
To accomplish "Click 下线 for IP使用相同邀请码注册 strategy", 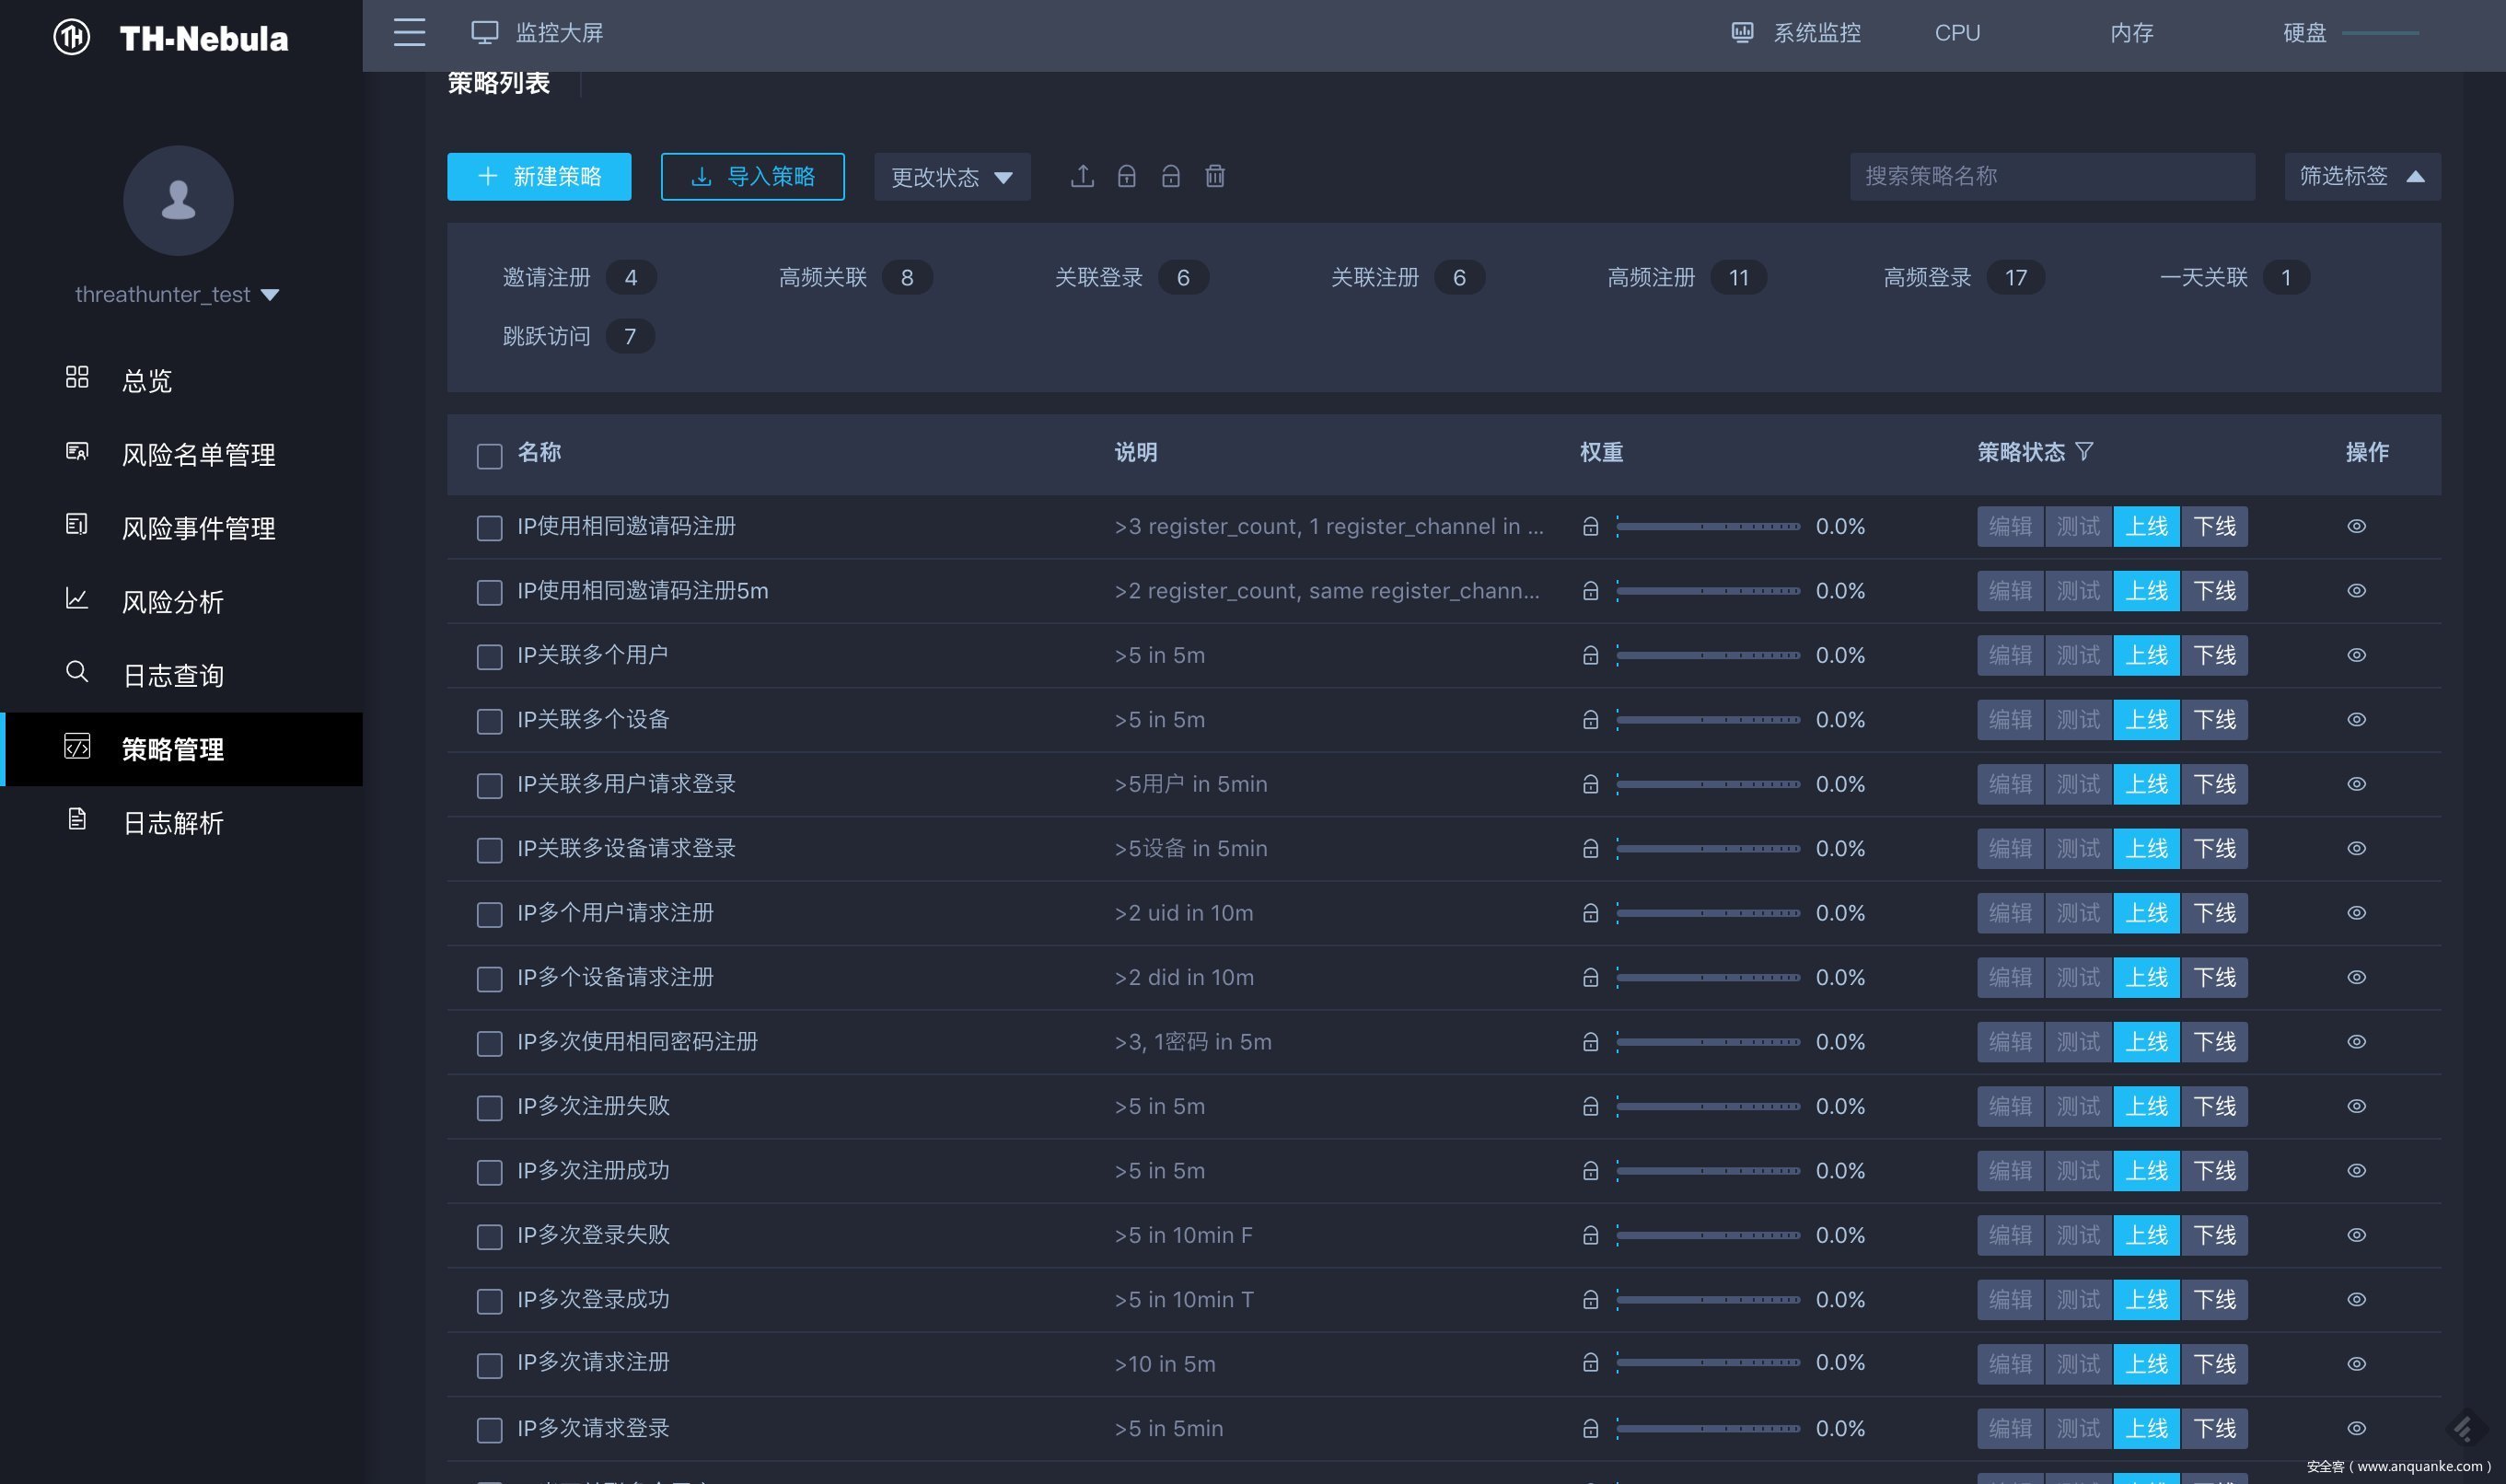I will 2214,527.
